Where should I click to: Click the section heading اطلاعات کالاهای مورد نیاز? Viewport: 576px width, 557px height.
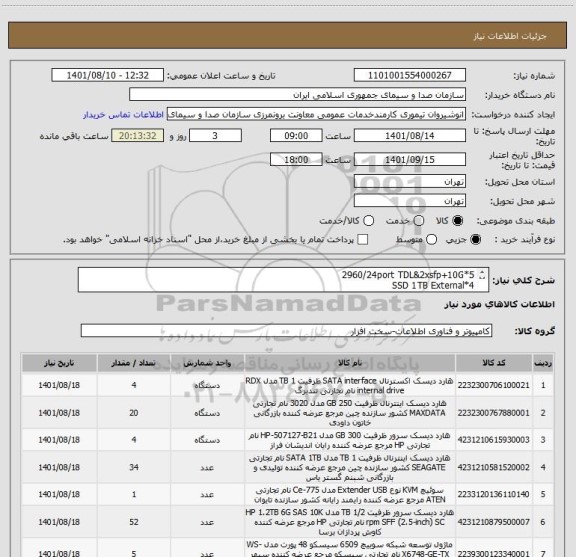pos(500,304)
